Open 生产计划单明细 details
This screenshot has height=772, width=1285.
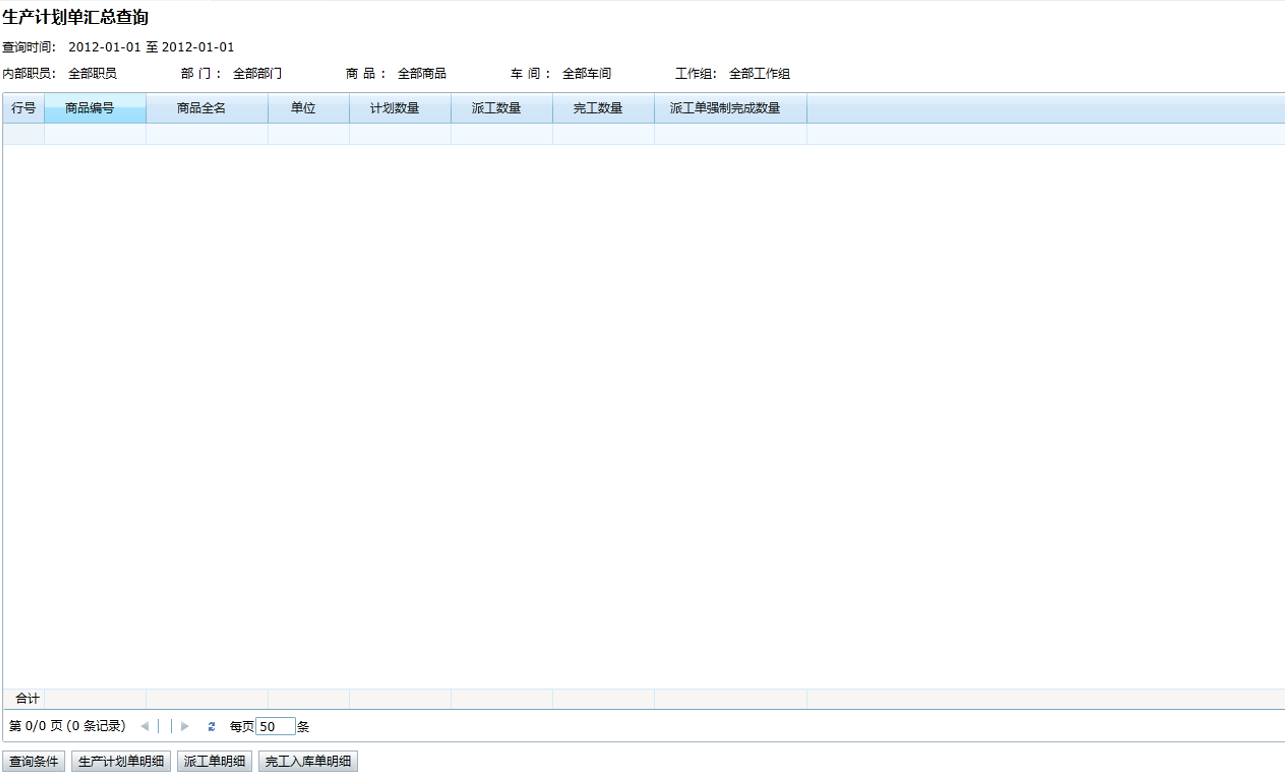[121, 762]
